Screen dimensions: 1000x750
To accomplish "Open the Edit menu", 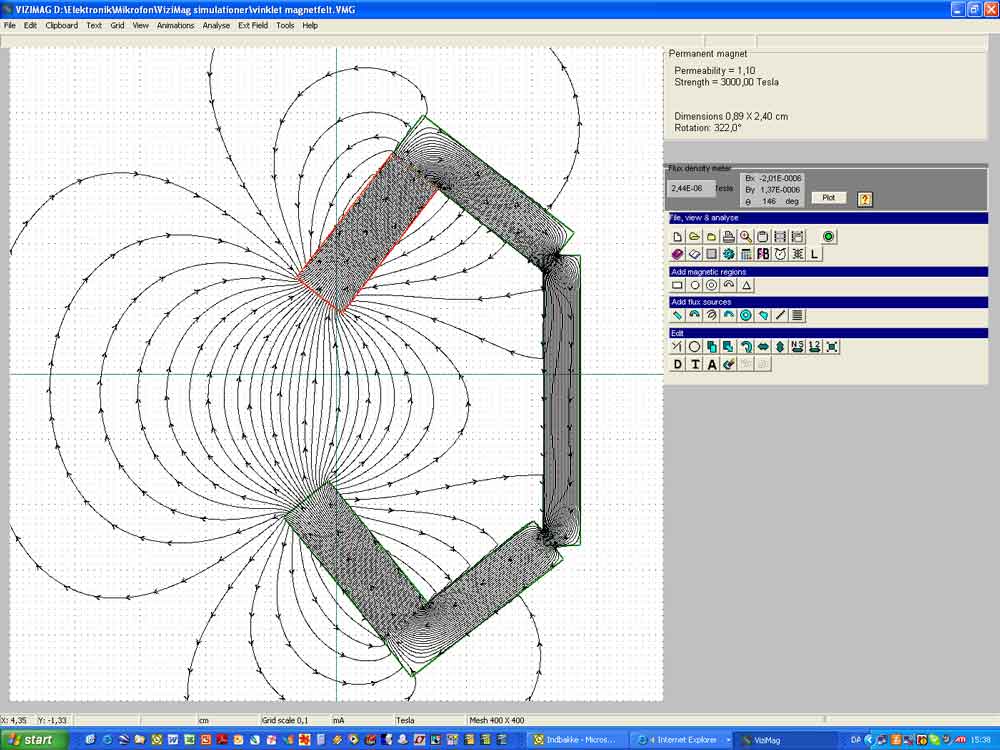I will tap(30, 26).
